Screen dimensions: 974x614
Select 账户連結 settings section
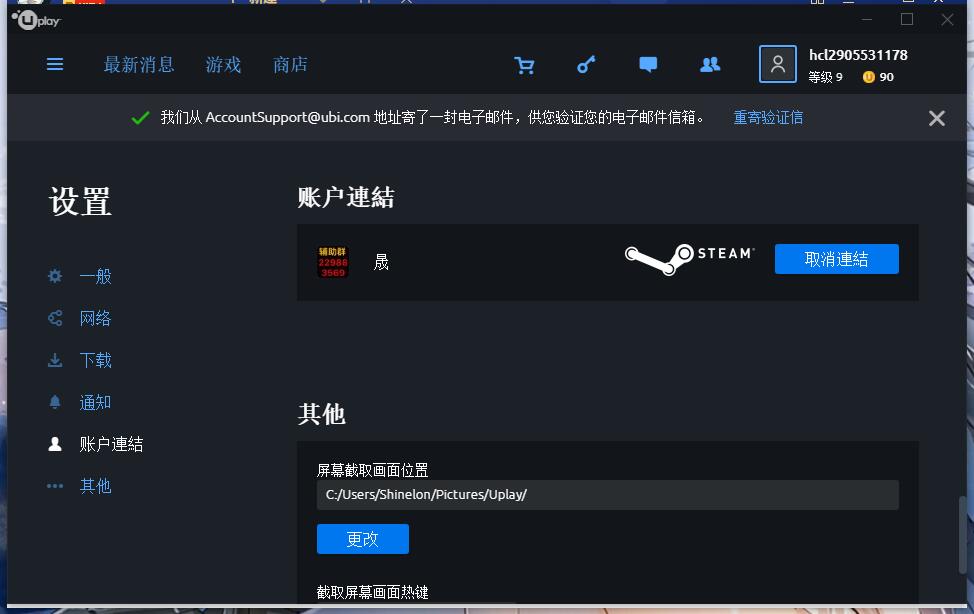[x=111, y=444]
